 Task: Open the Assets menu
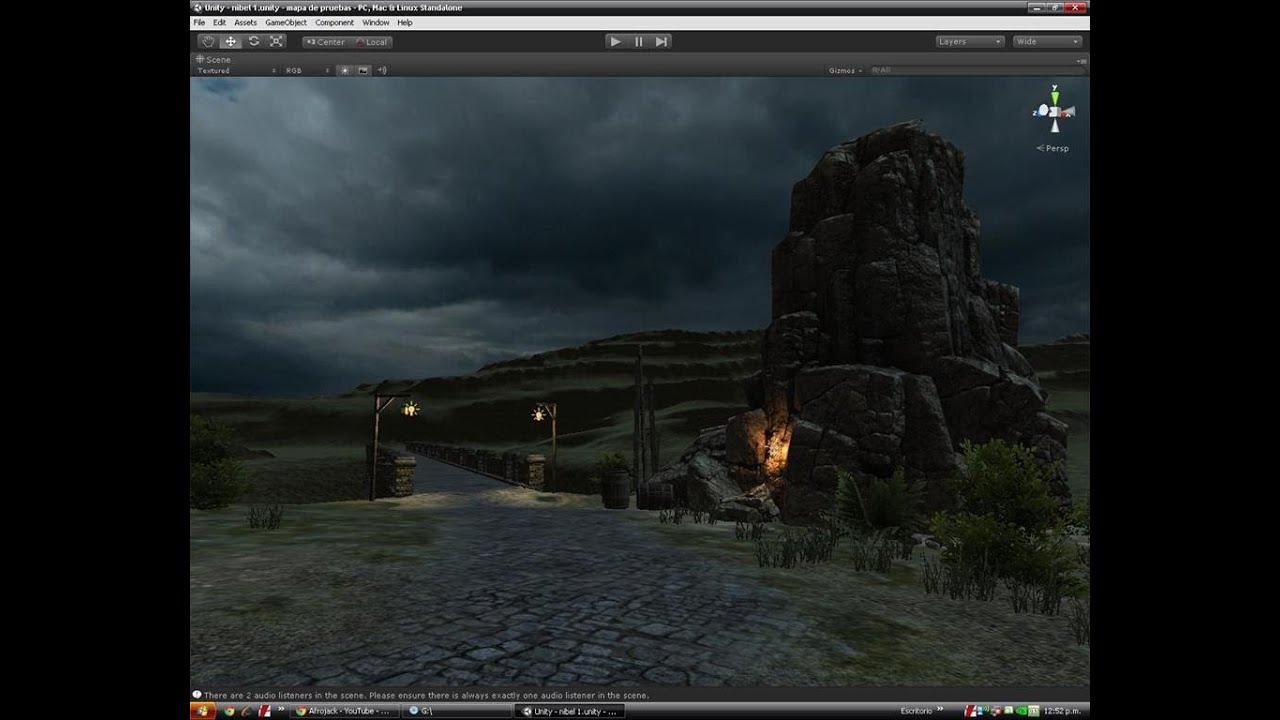[245, 22]
